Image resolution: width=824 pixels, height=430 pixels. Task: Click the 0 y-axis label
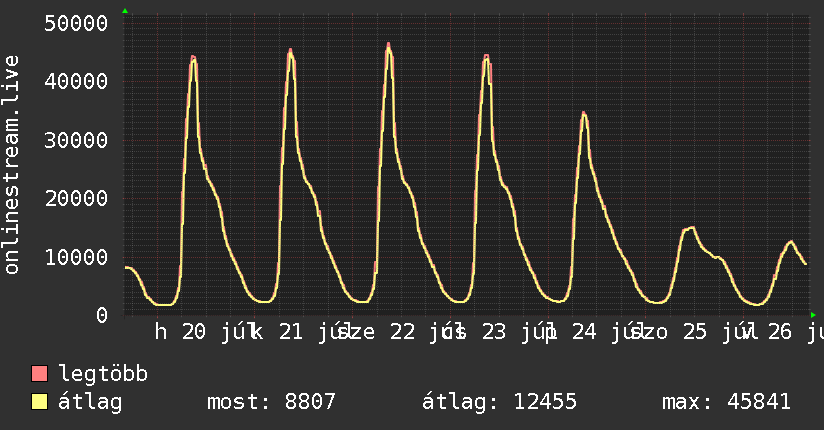click(101, 315)
